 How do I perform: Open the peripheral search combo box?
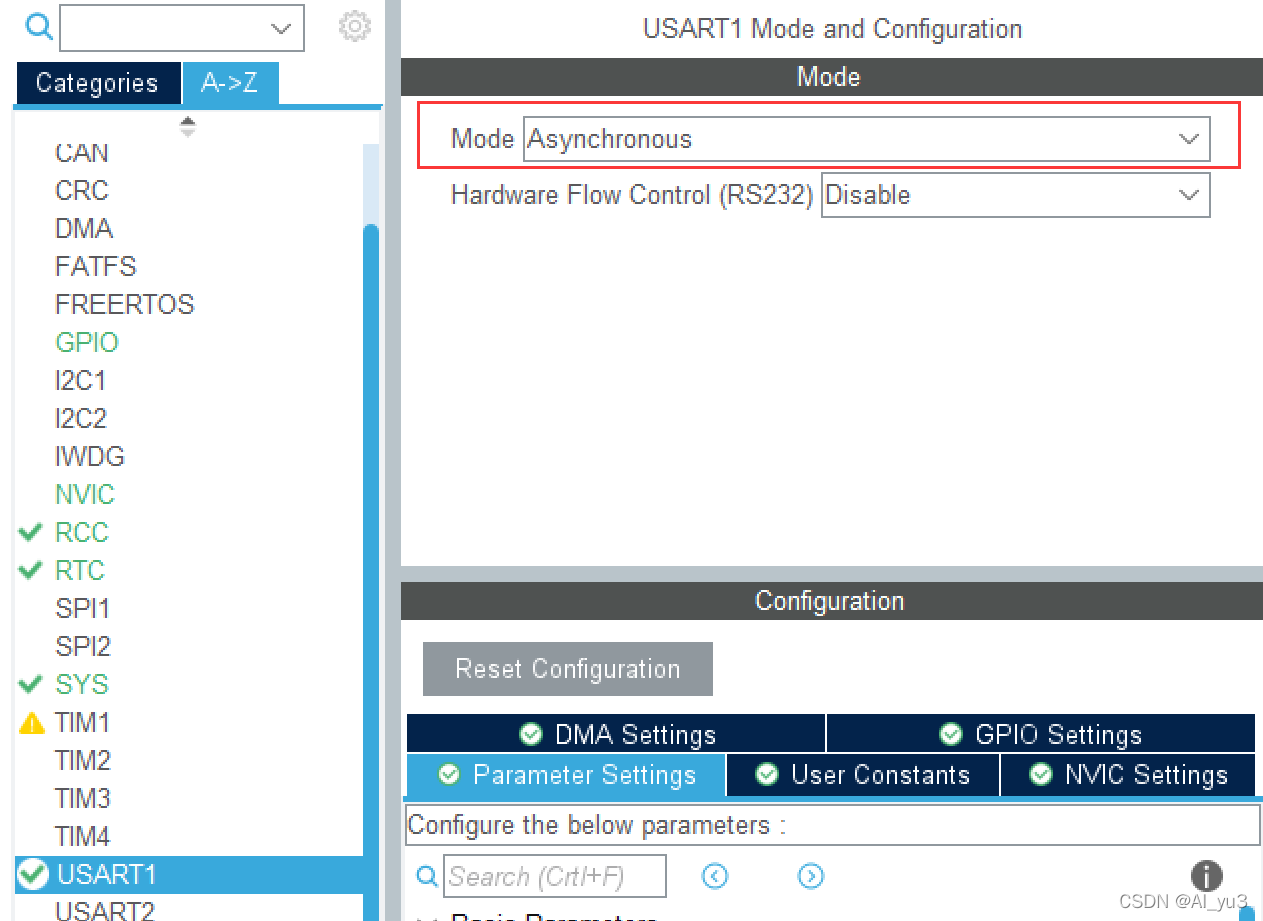182,28
